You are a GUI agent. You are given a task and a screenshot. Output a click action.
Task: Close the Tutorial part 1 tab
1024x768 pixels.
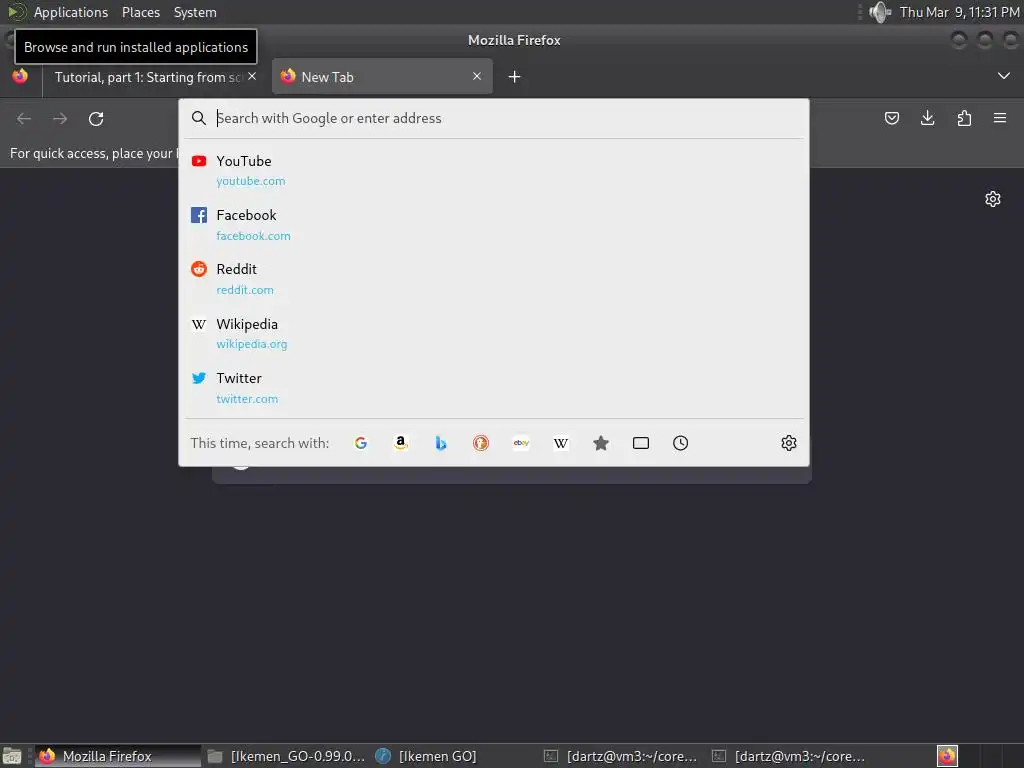coord(252,76)
